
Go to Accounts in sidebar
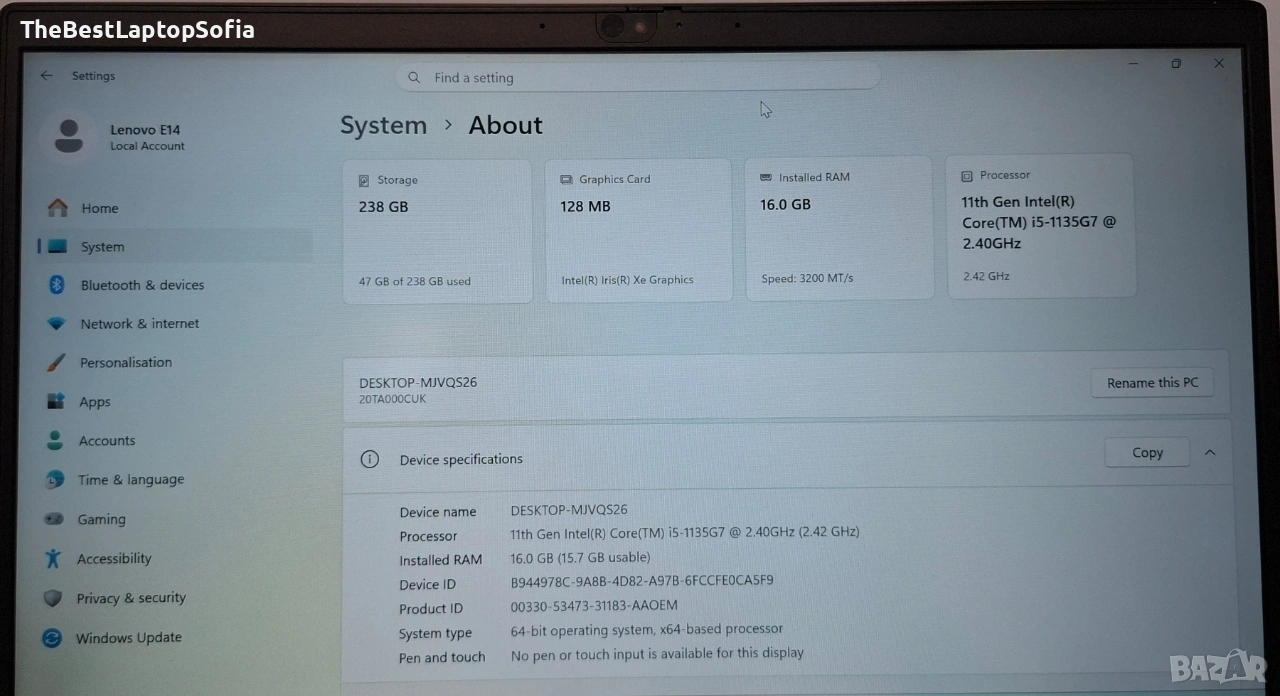coord(106,441)
